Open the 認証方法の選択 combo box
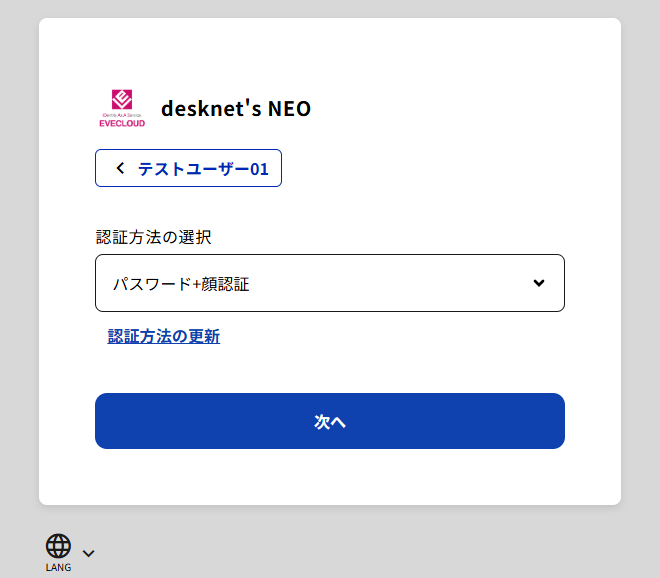Screen dimensions: 660x578 click(330, 283)
